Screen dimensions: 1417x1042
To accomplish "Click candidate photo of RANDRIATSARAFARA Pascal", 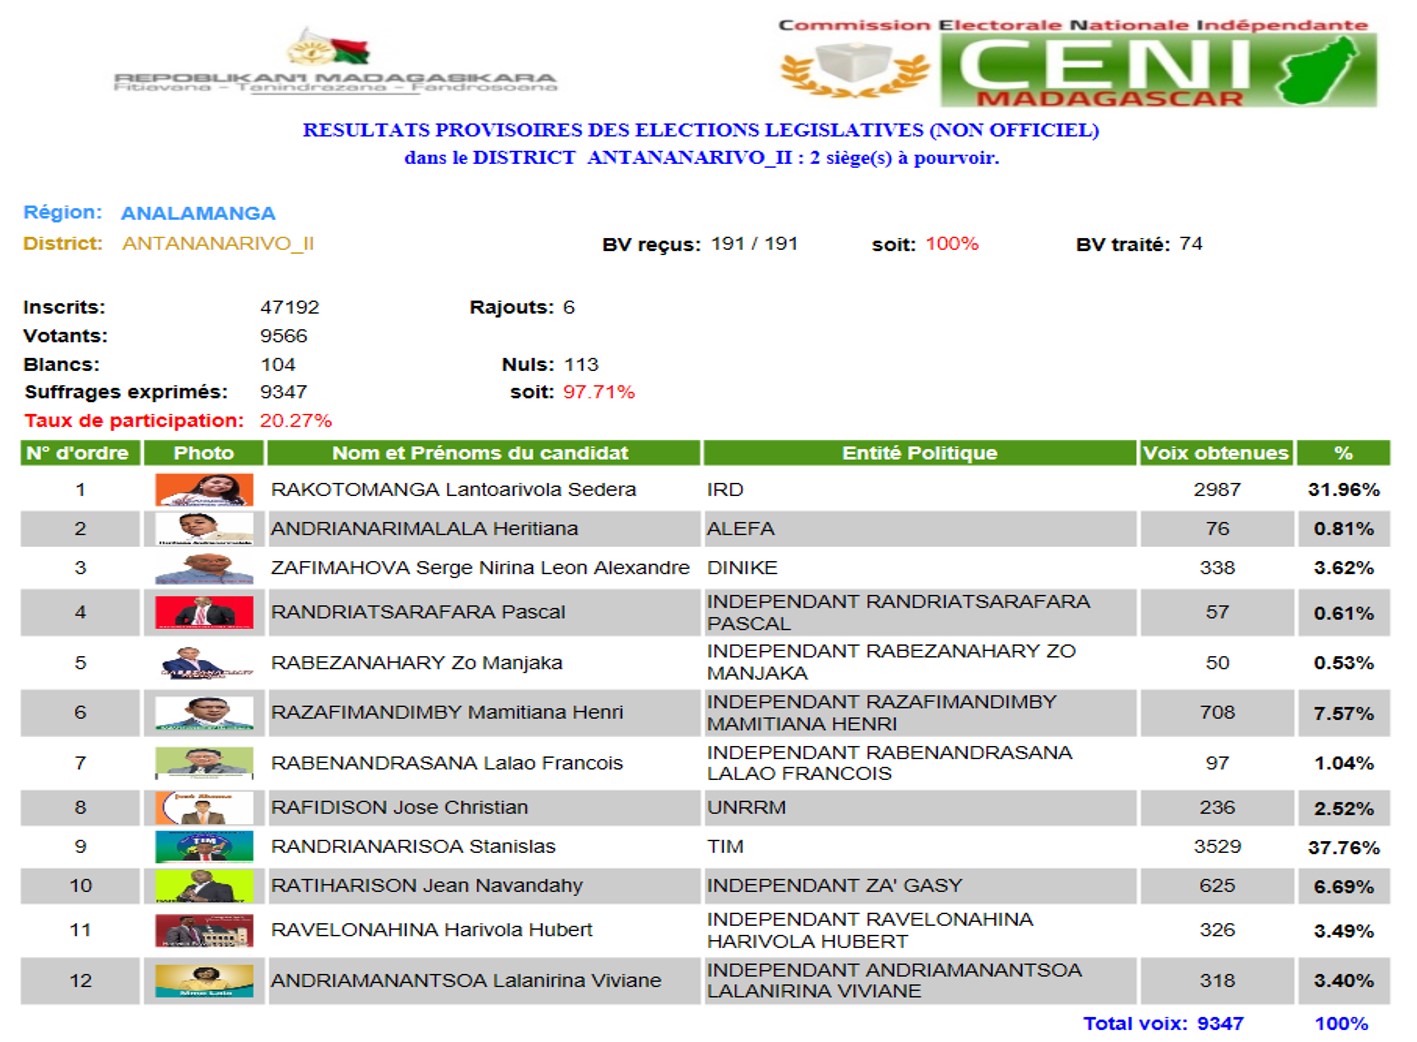I will point(204,612).
